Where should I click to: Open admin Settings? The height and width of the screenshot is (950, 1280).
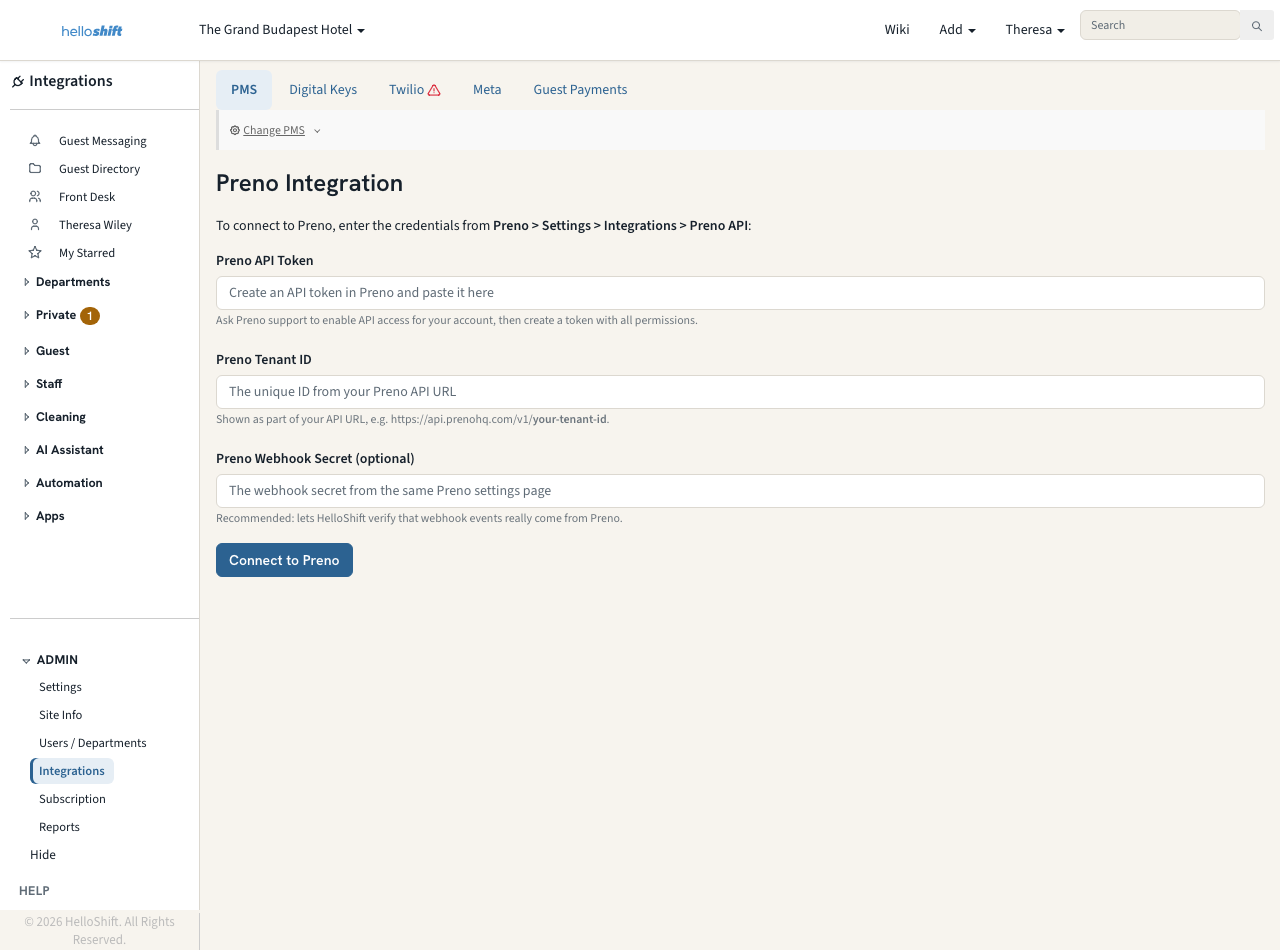(x=60, y=687)
